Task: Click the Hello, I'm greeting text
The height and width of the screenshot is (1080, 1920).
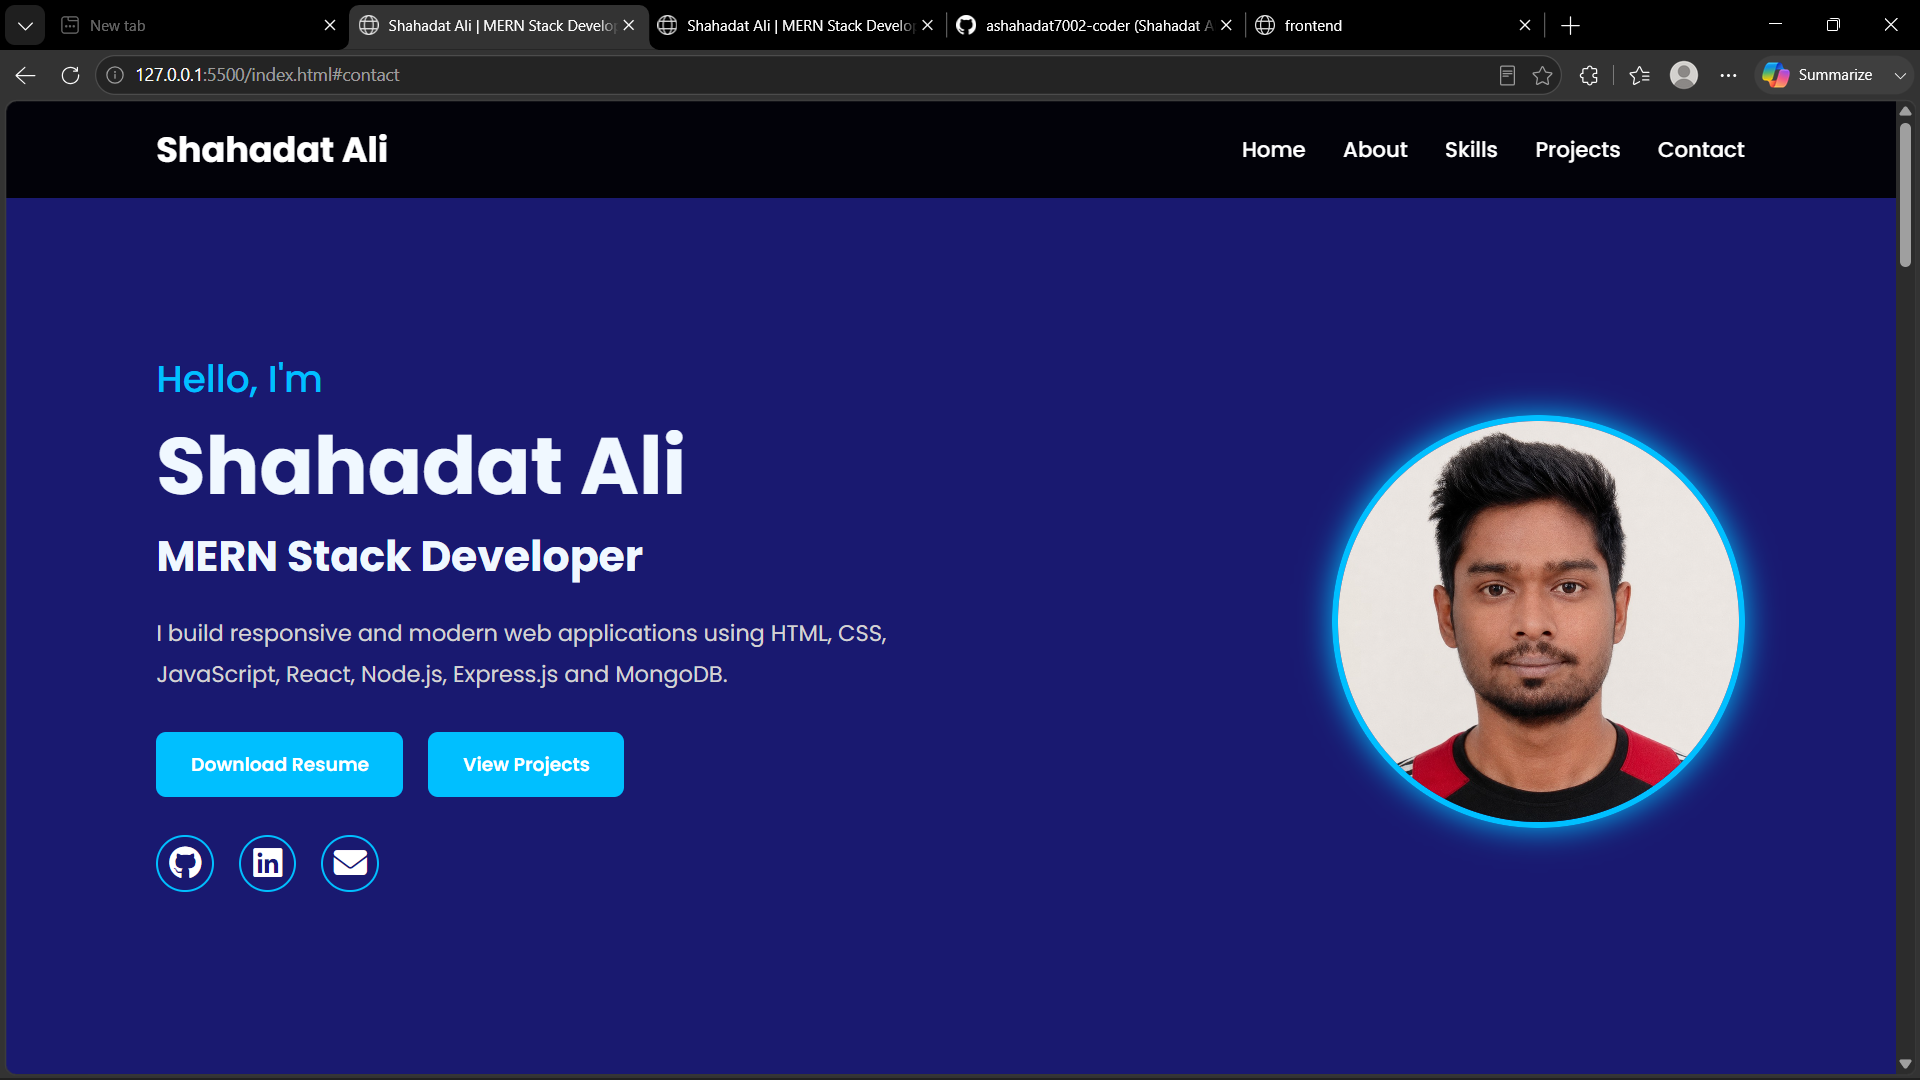Action: coord(239,379)
